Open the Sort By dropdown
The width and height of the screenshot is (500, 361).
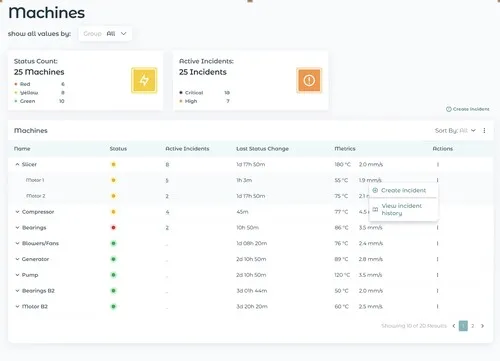point(455,131)
